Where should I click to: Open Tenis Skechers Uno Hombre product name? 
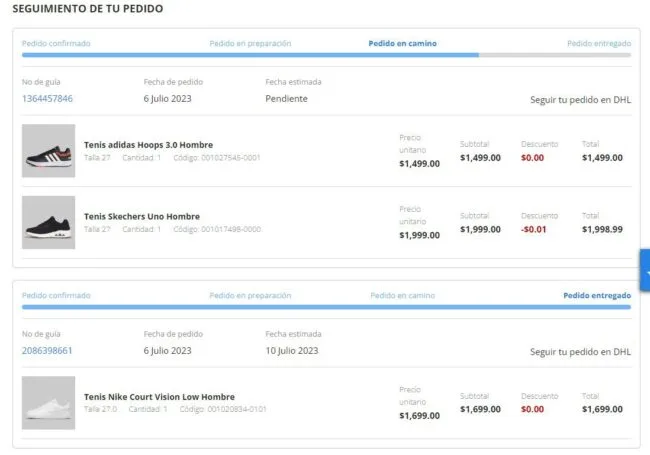click(x=141, y=216)
